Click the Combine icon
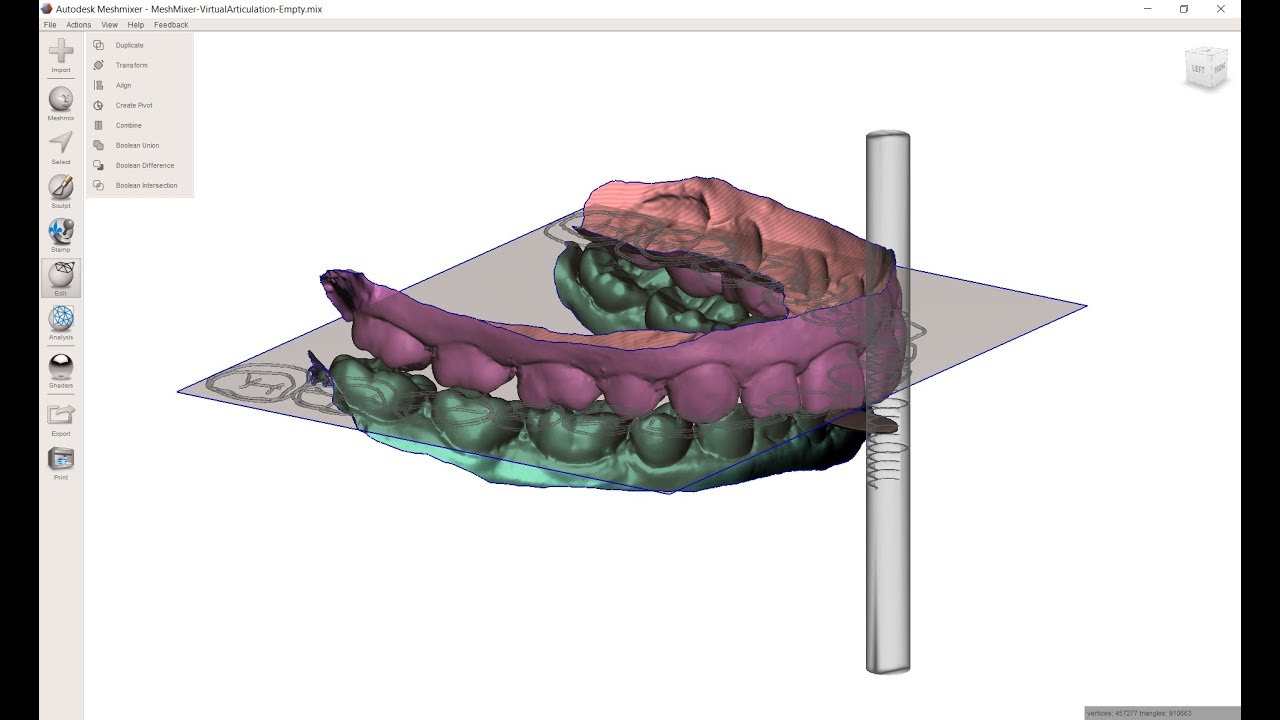1280x720 pixels. coord(98,125)
